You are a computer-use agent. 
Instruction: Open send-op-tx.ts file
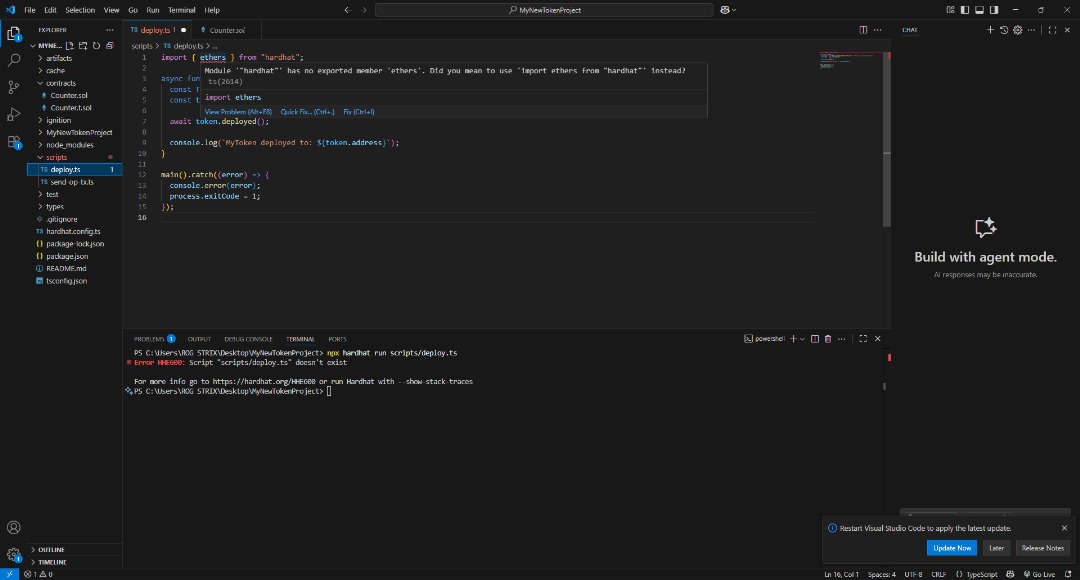point(74,182)
